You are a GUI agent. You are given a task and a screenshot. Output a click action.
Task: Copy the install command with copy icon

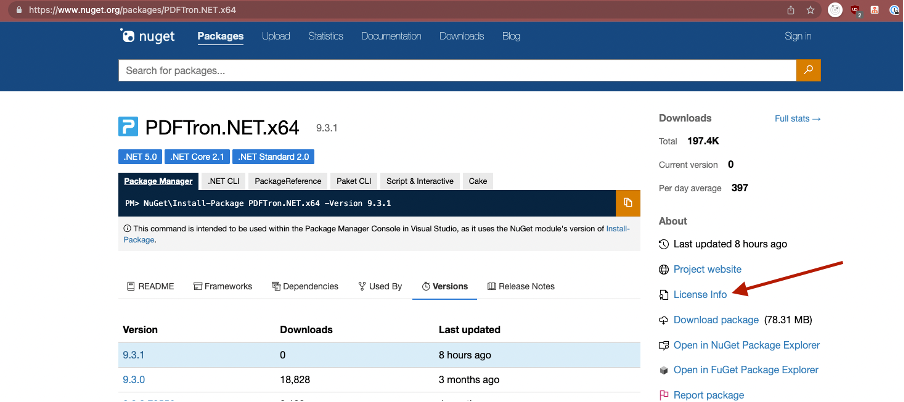628,203
